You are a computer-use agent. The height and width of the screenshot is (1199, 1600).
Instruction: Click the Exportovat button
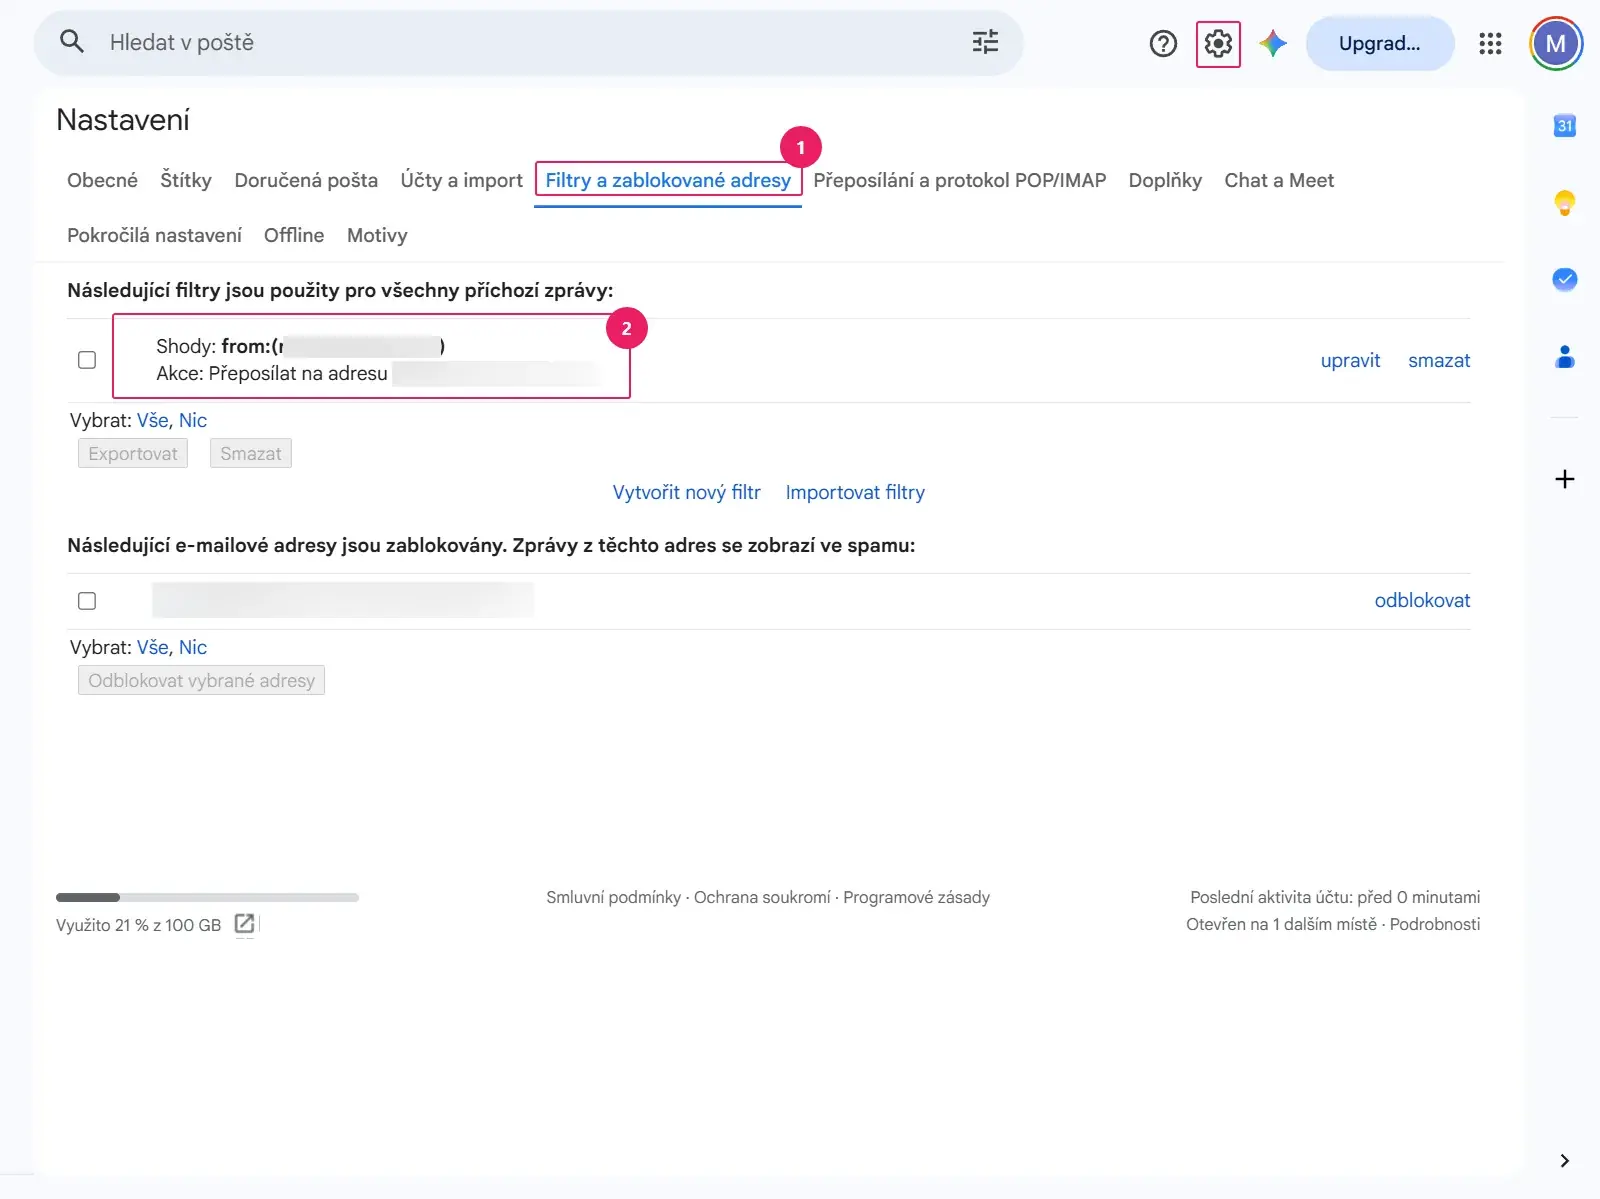[x=133, y=453]
